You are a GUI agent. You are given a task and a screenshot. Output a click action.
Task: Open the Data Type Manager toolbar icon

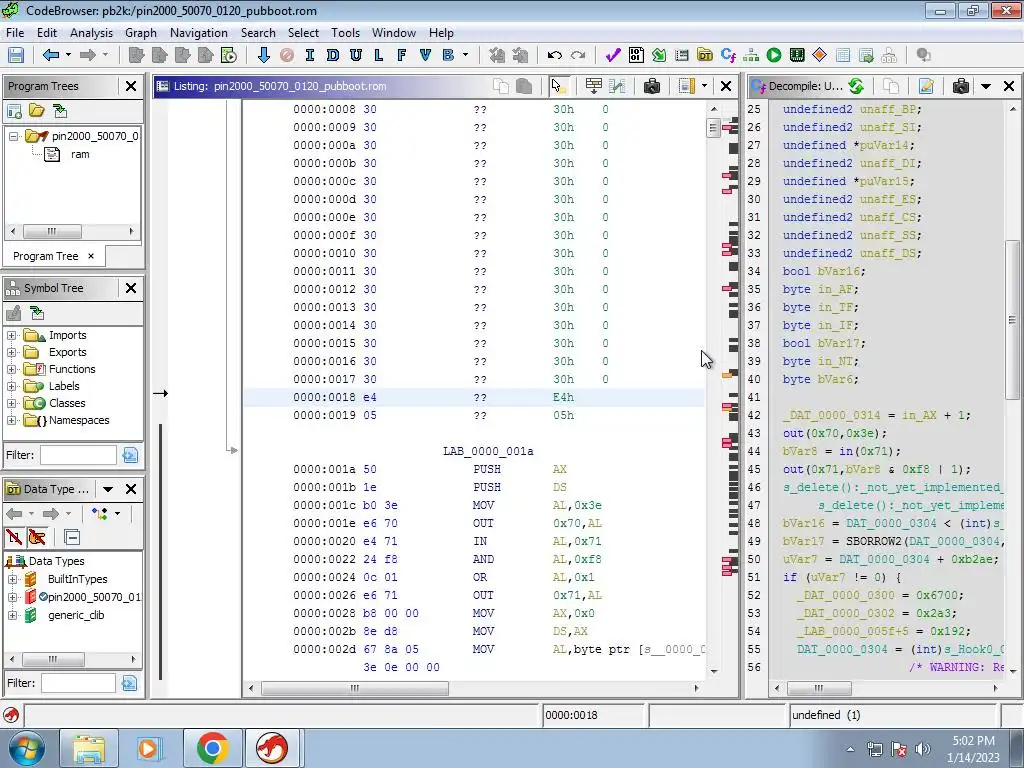(705, 56)
